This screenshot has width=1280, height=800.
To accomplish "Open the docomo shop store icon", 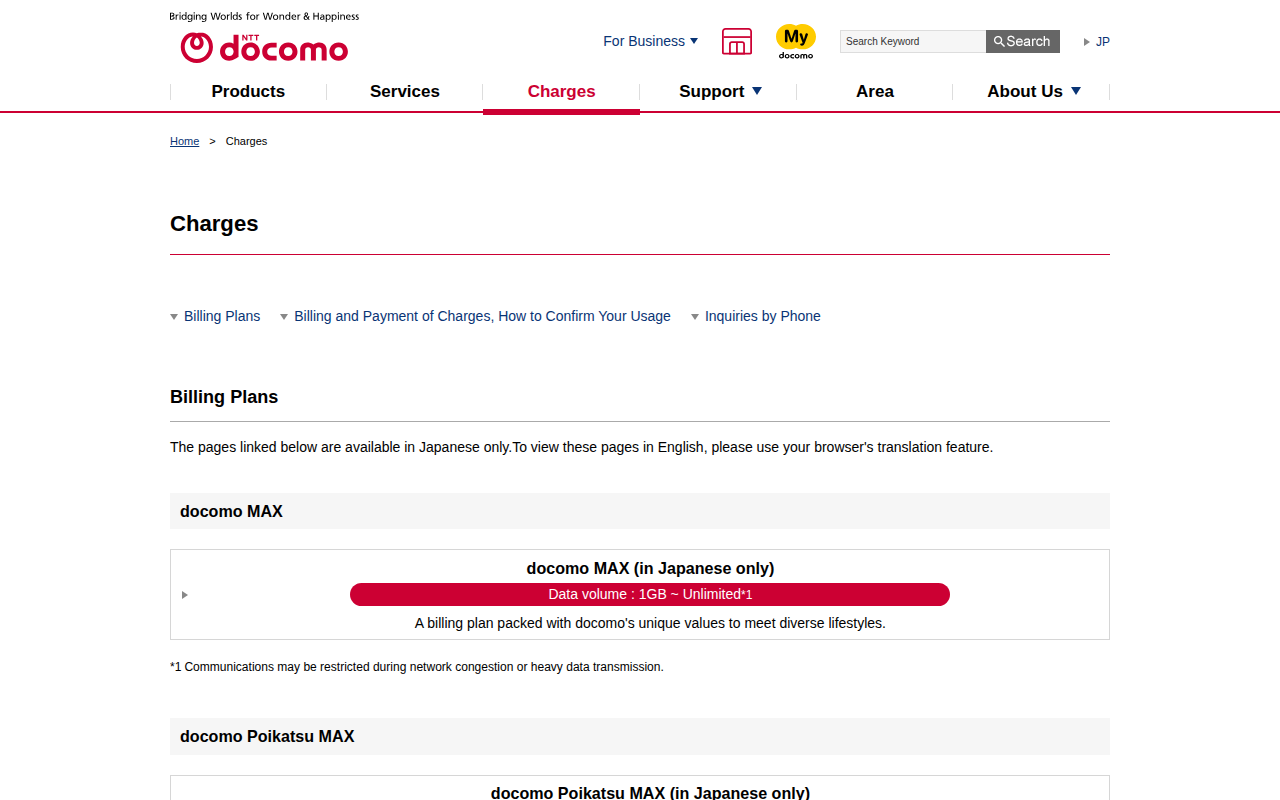I will [x=737, y=41].
